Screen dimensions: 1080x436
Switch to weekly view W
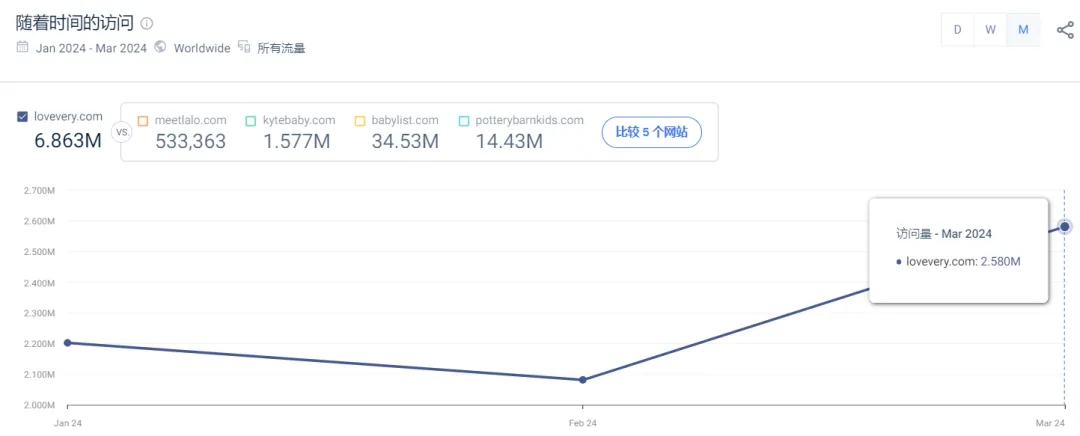coord(990,29)
